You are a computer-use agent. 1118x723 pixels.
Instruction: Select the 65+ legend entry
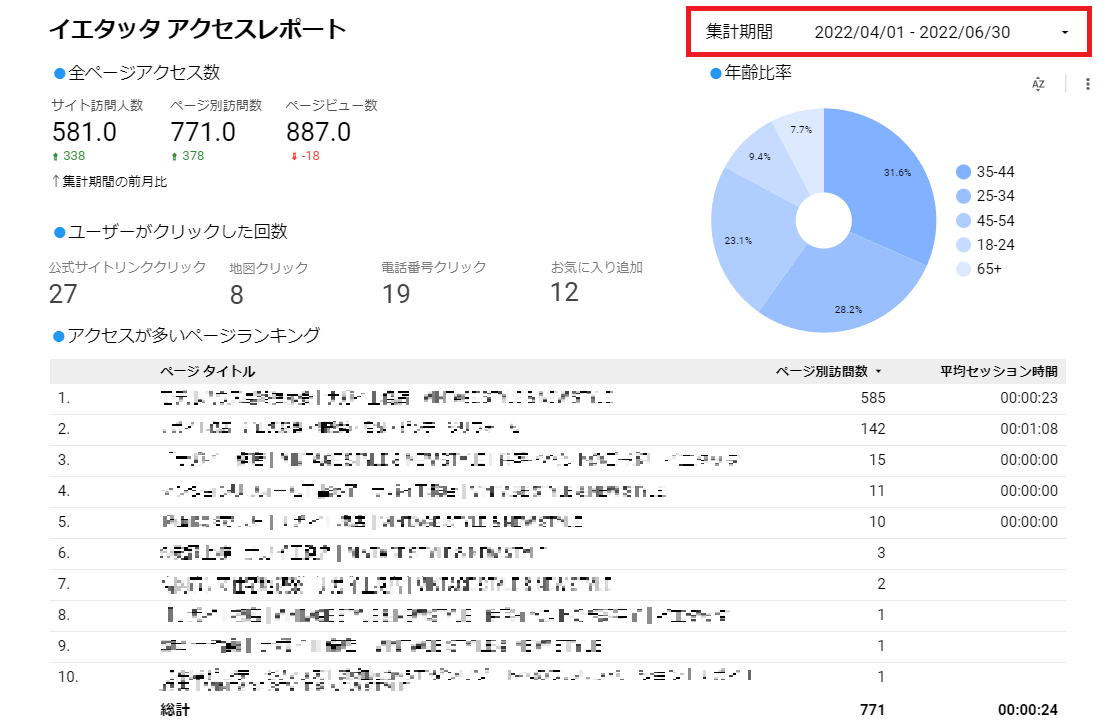[989, 268]
